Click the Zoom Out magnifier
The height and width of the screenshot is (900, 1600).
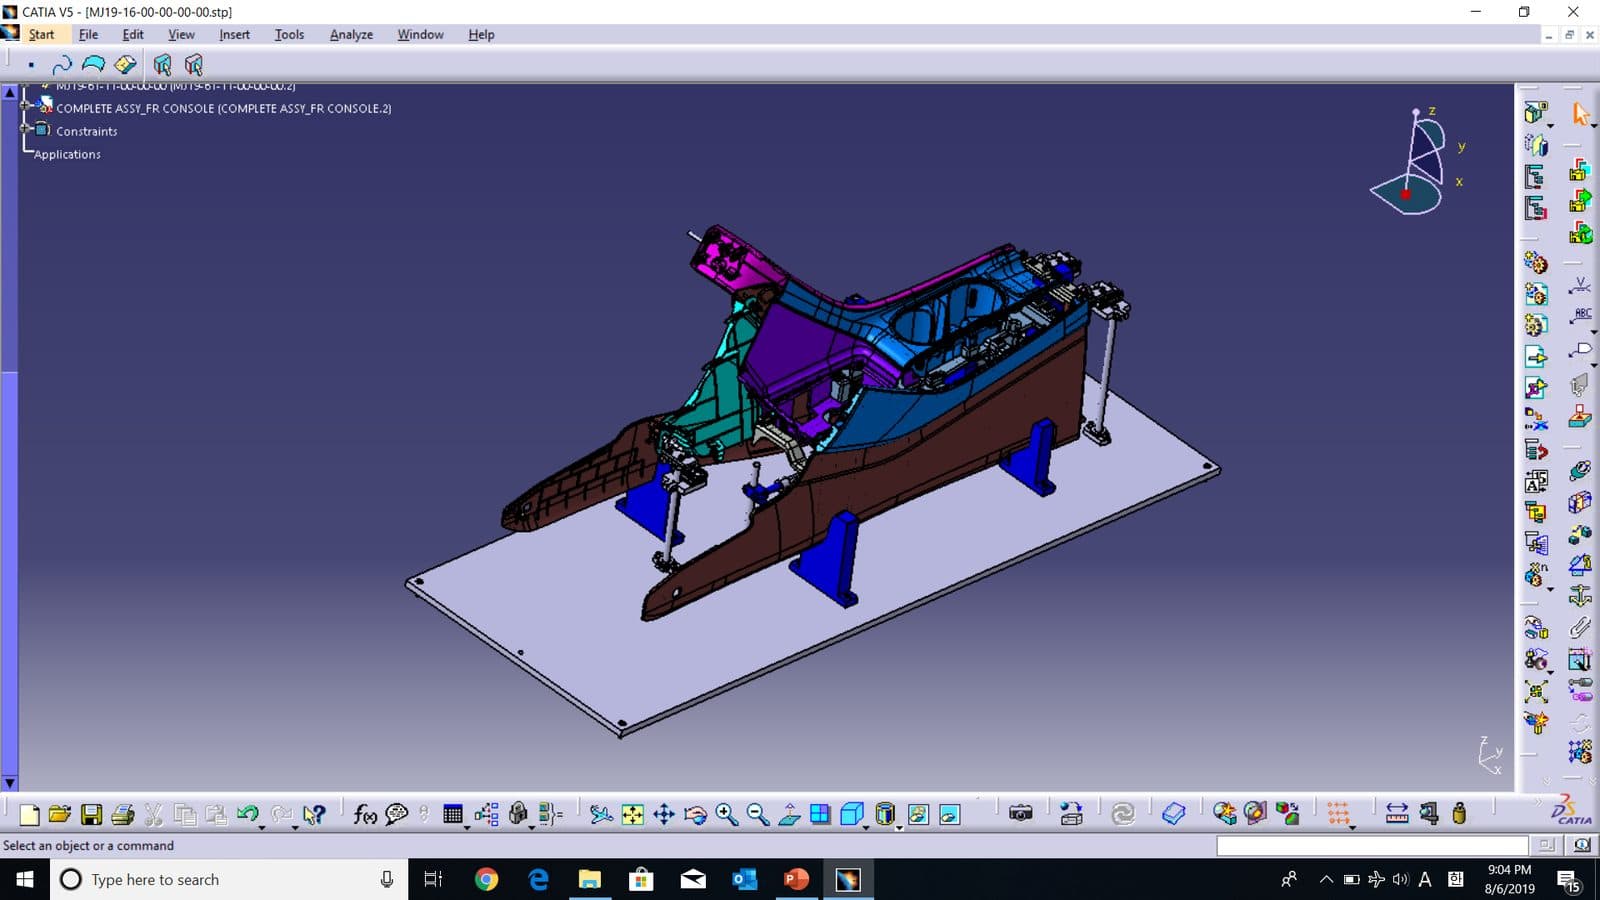pos(758,815)
